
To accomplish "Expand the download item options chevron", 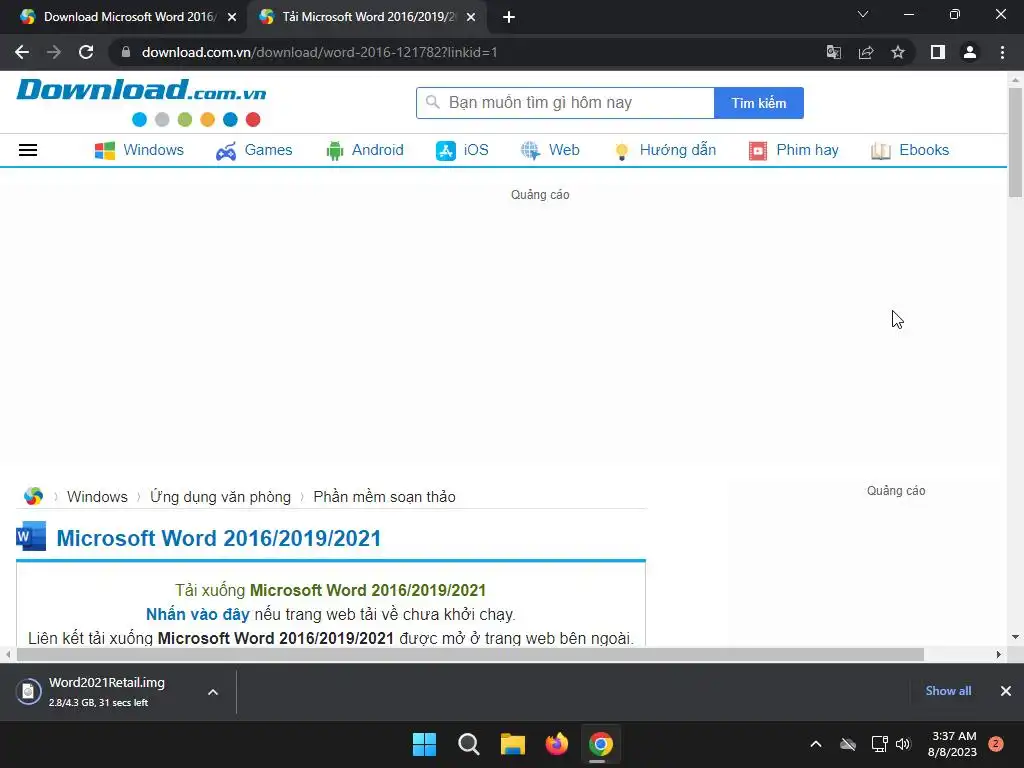I will pos(213,692).
